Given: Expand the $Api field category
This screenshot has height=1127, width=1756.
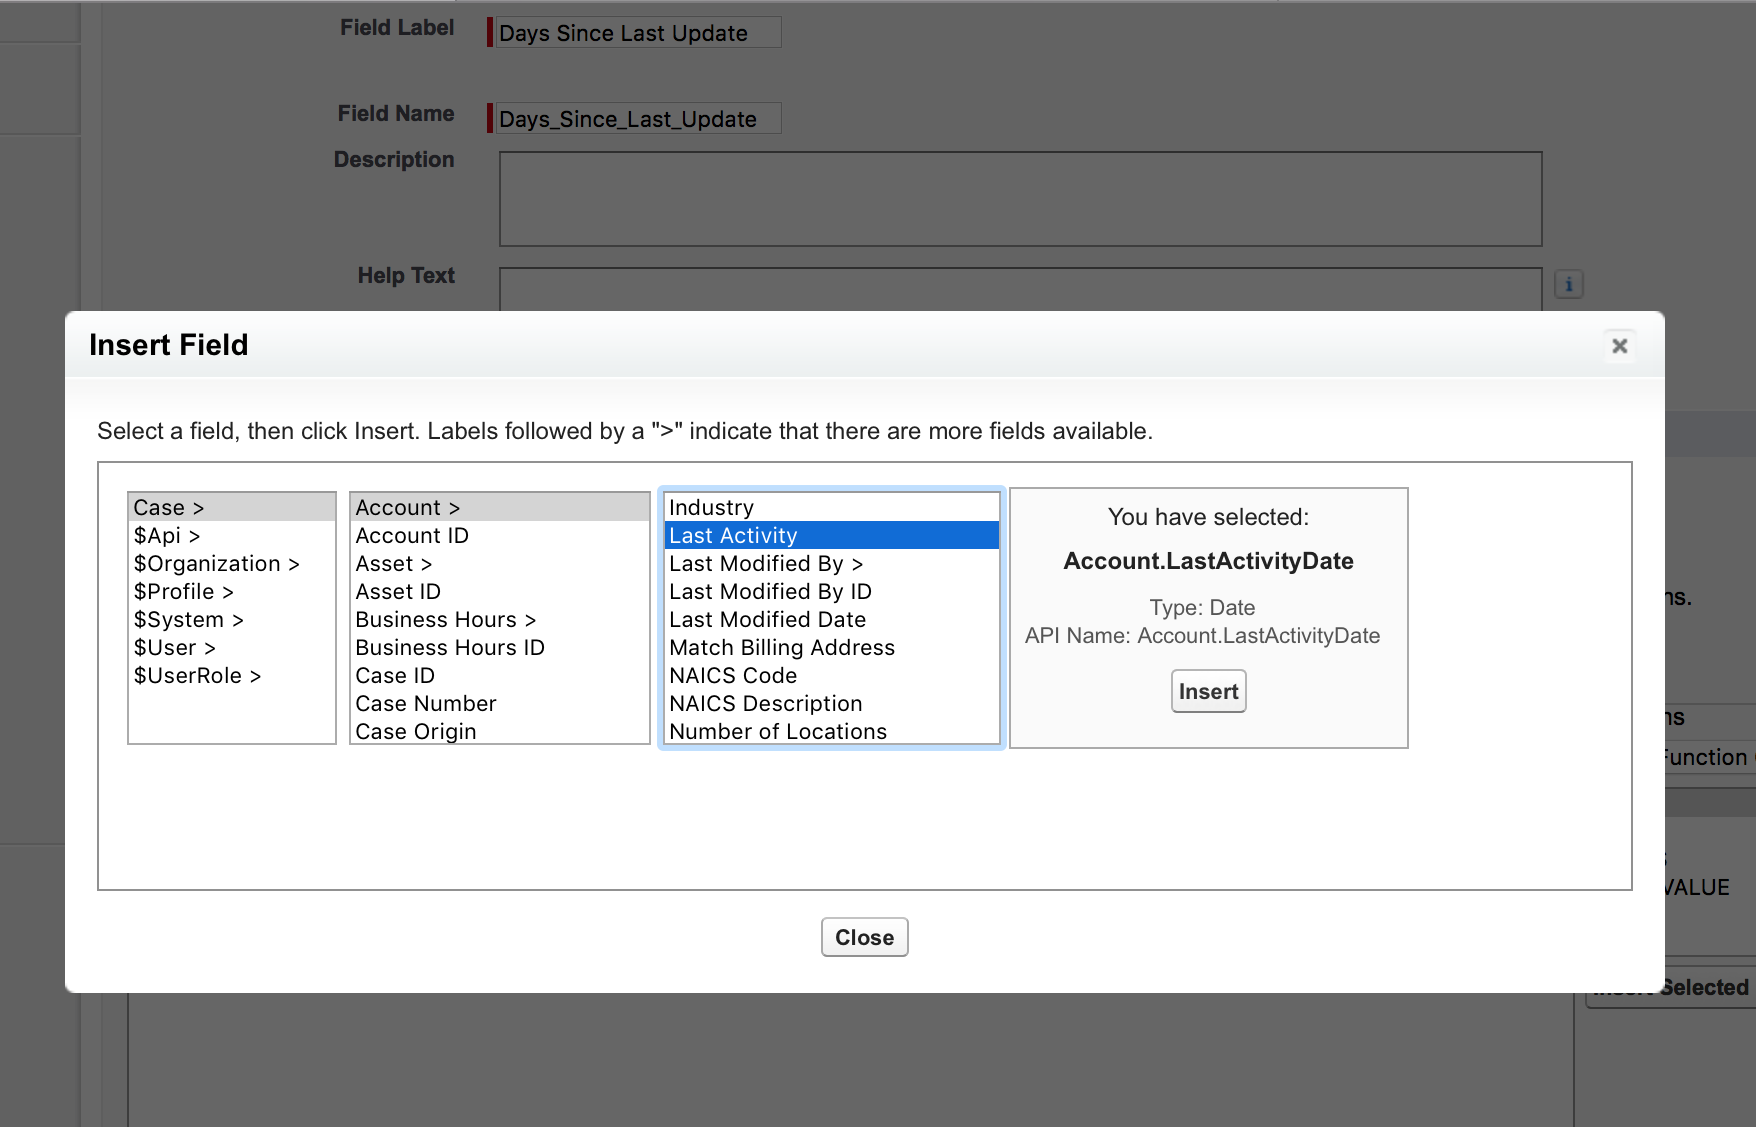Looking at the screenshot, I should tap(167, 536).
